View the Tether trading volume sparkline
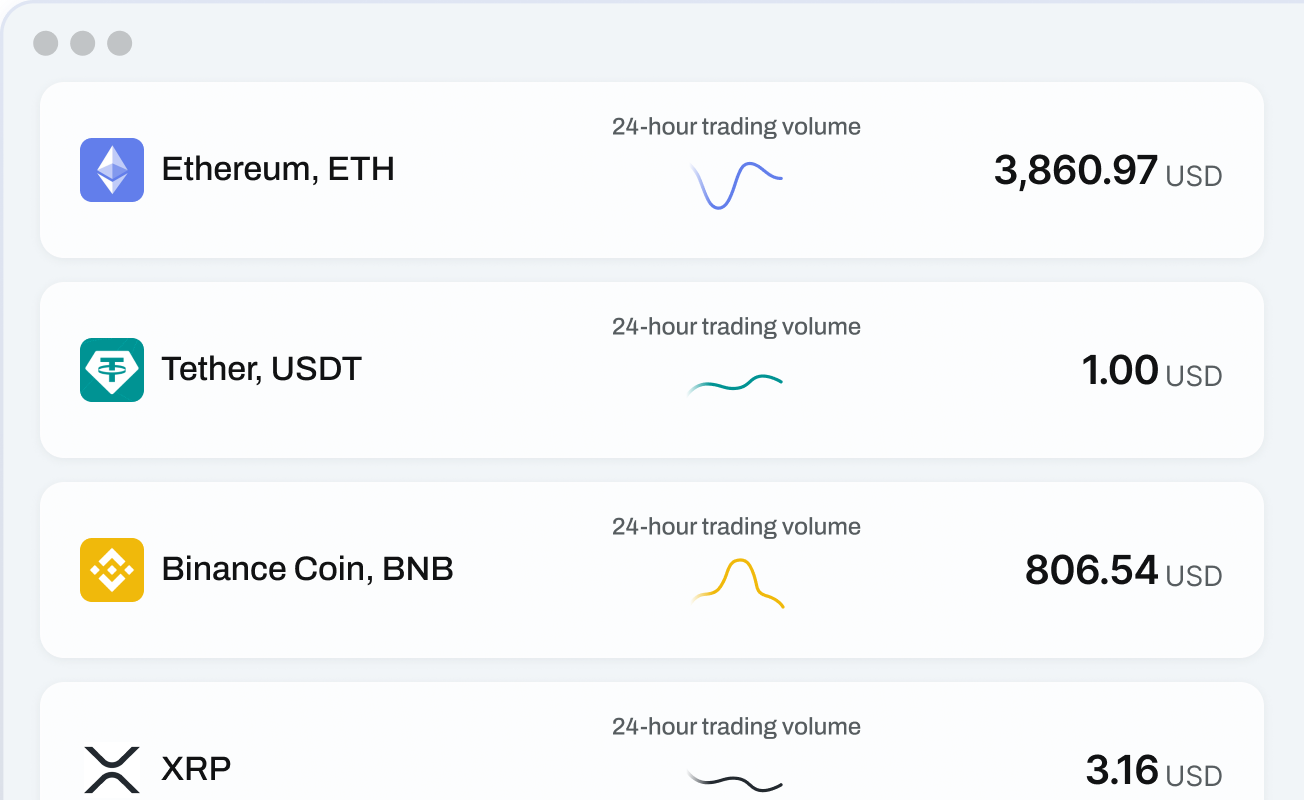 pos(736,384)
